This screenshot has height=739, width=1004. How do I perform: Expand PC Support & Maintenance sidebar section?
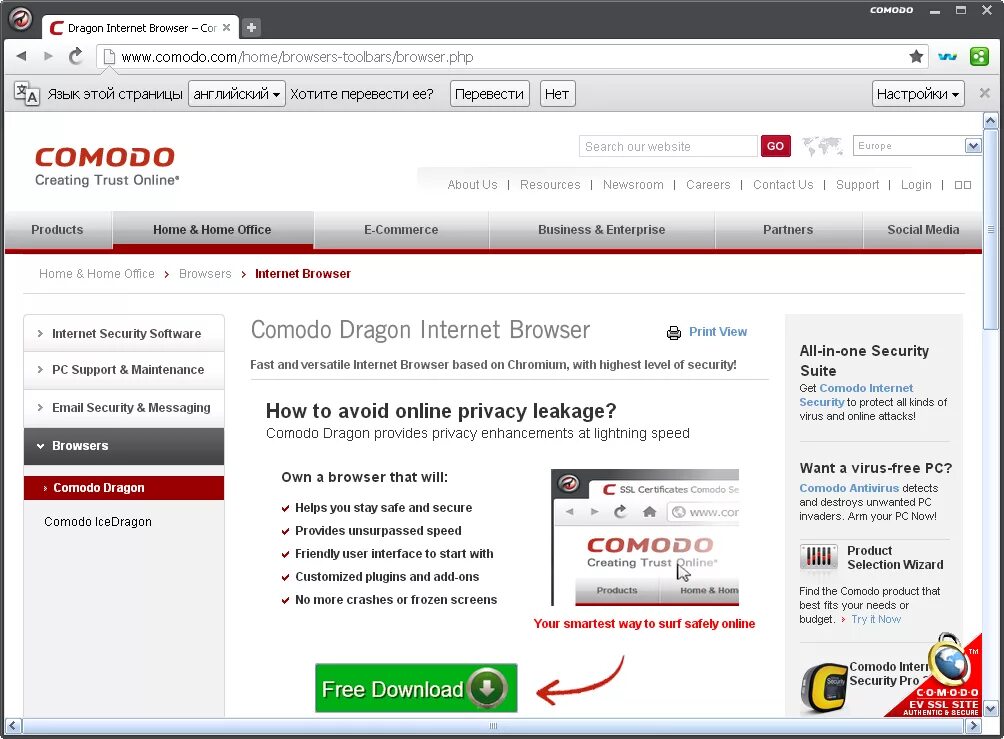(124, 370)
